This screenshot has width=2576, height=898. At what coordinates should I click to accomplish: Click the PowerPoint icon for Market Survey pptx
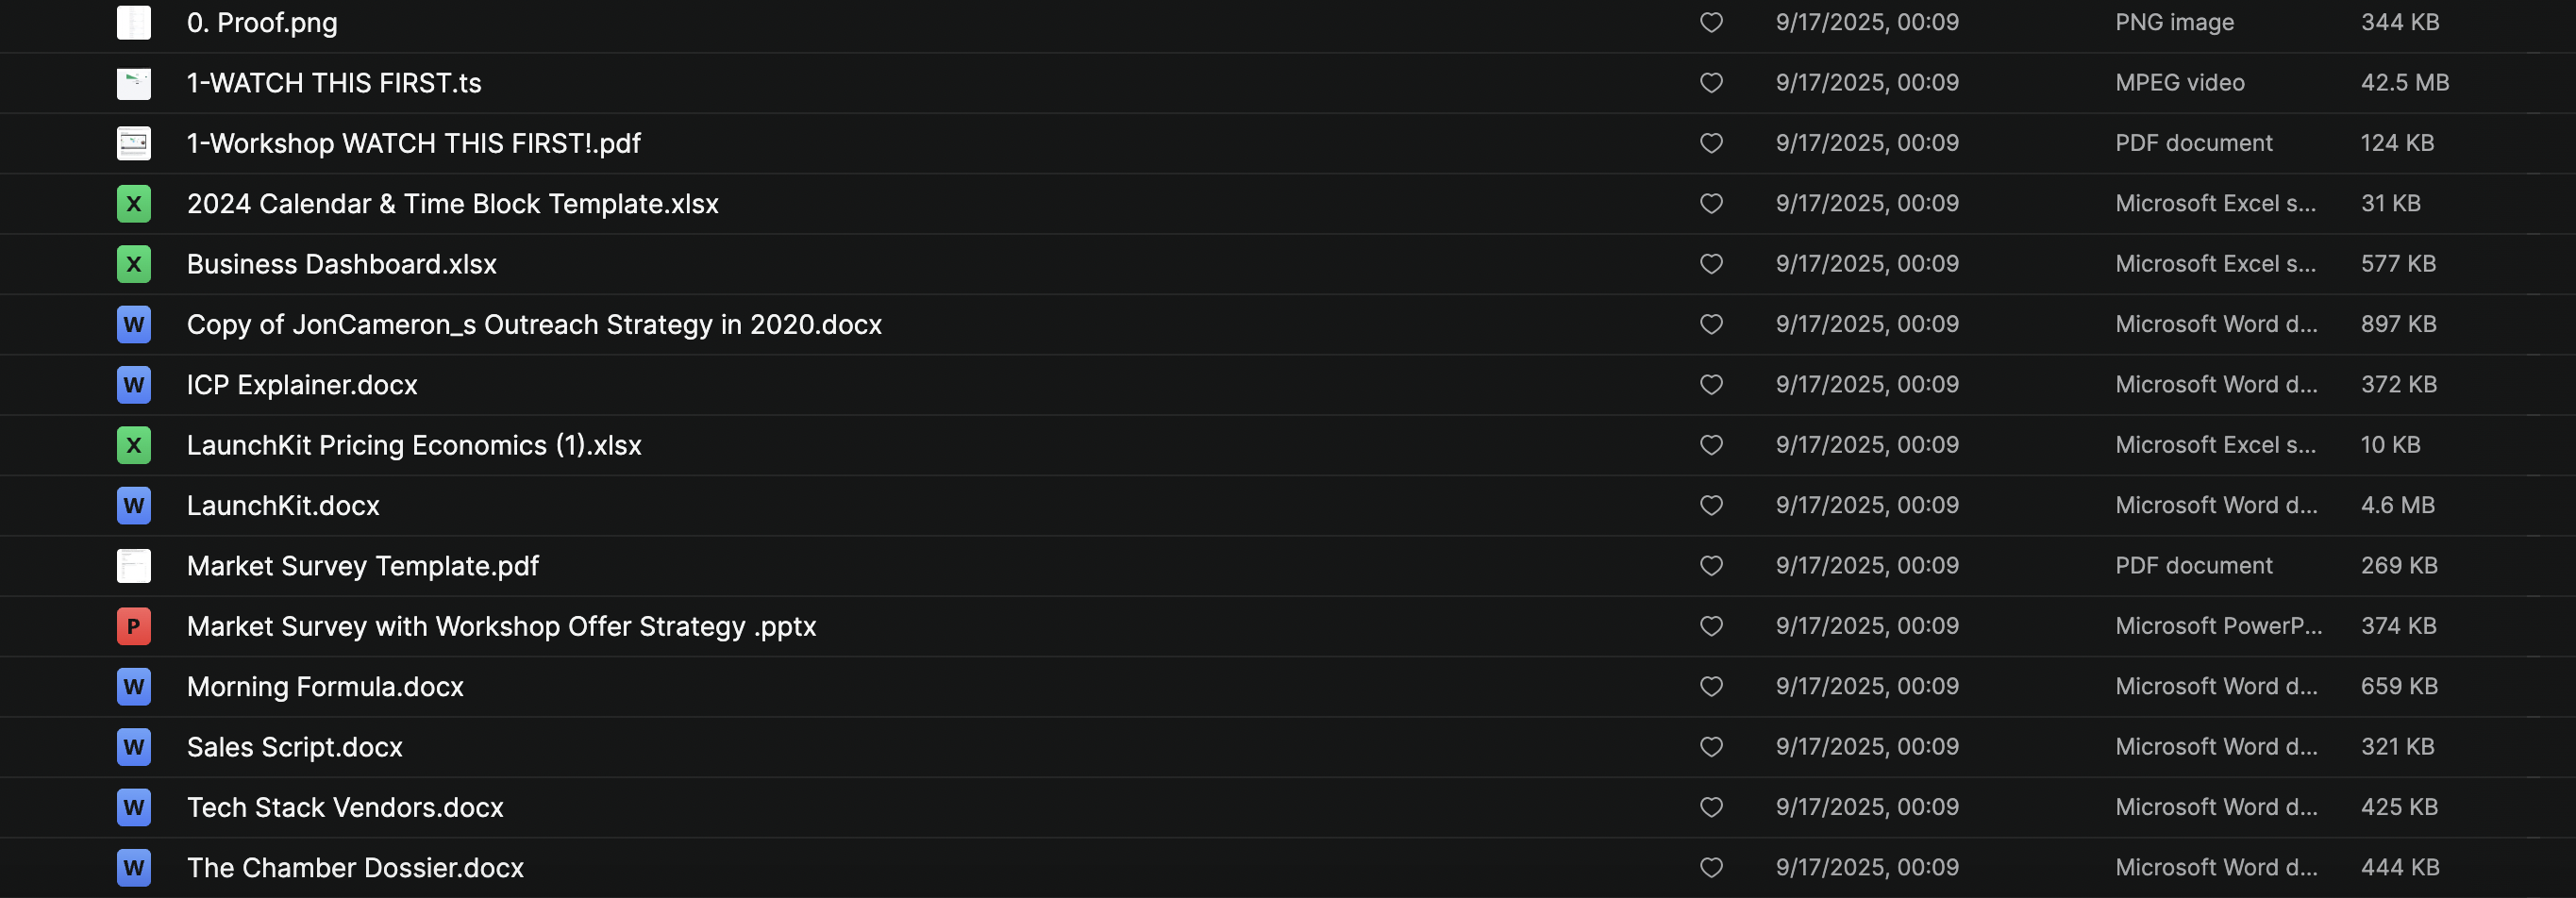pyautogui.click(x=133, y=626)
